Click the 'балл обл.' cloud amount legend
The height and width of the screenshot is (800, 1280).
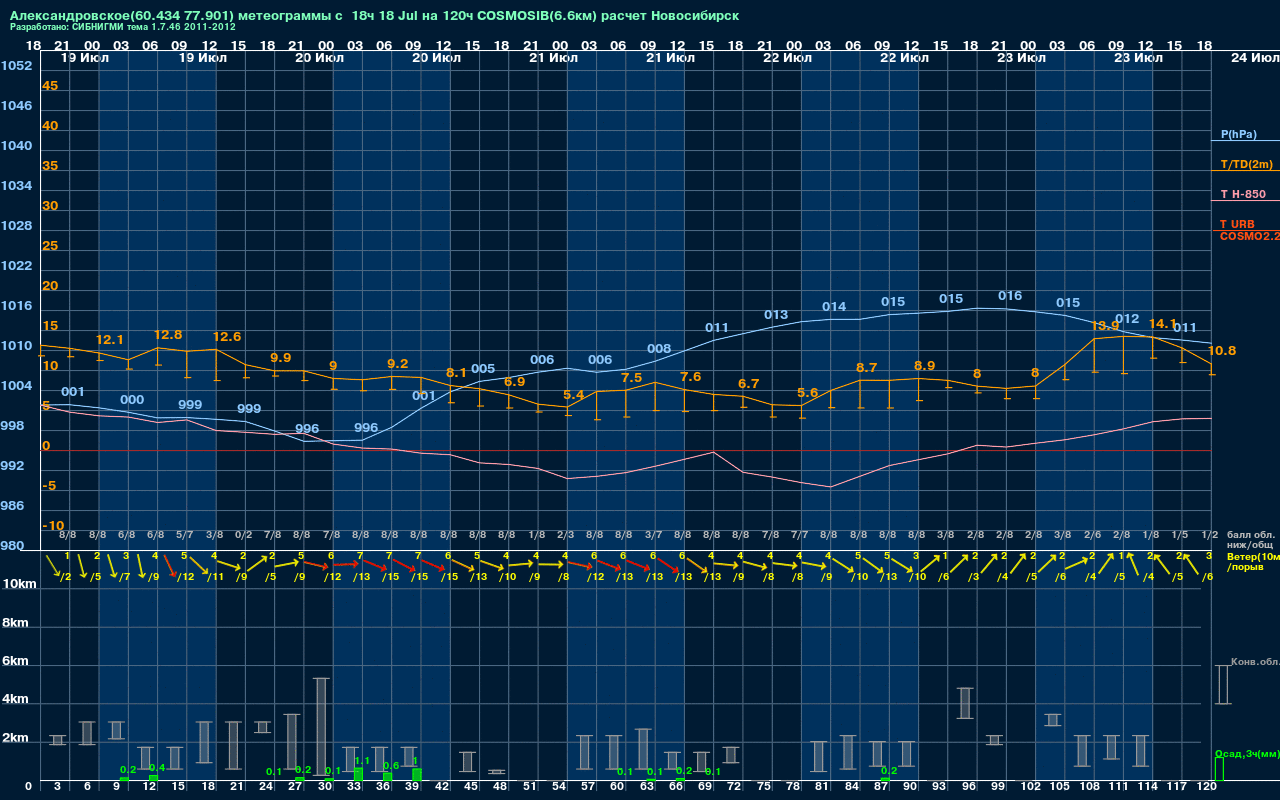1250,535
